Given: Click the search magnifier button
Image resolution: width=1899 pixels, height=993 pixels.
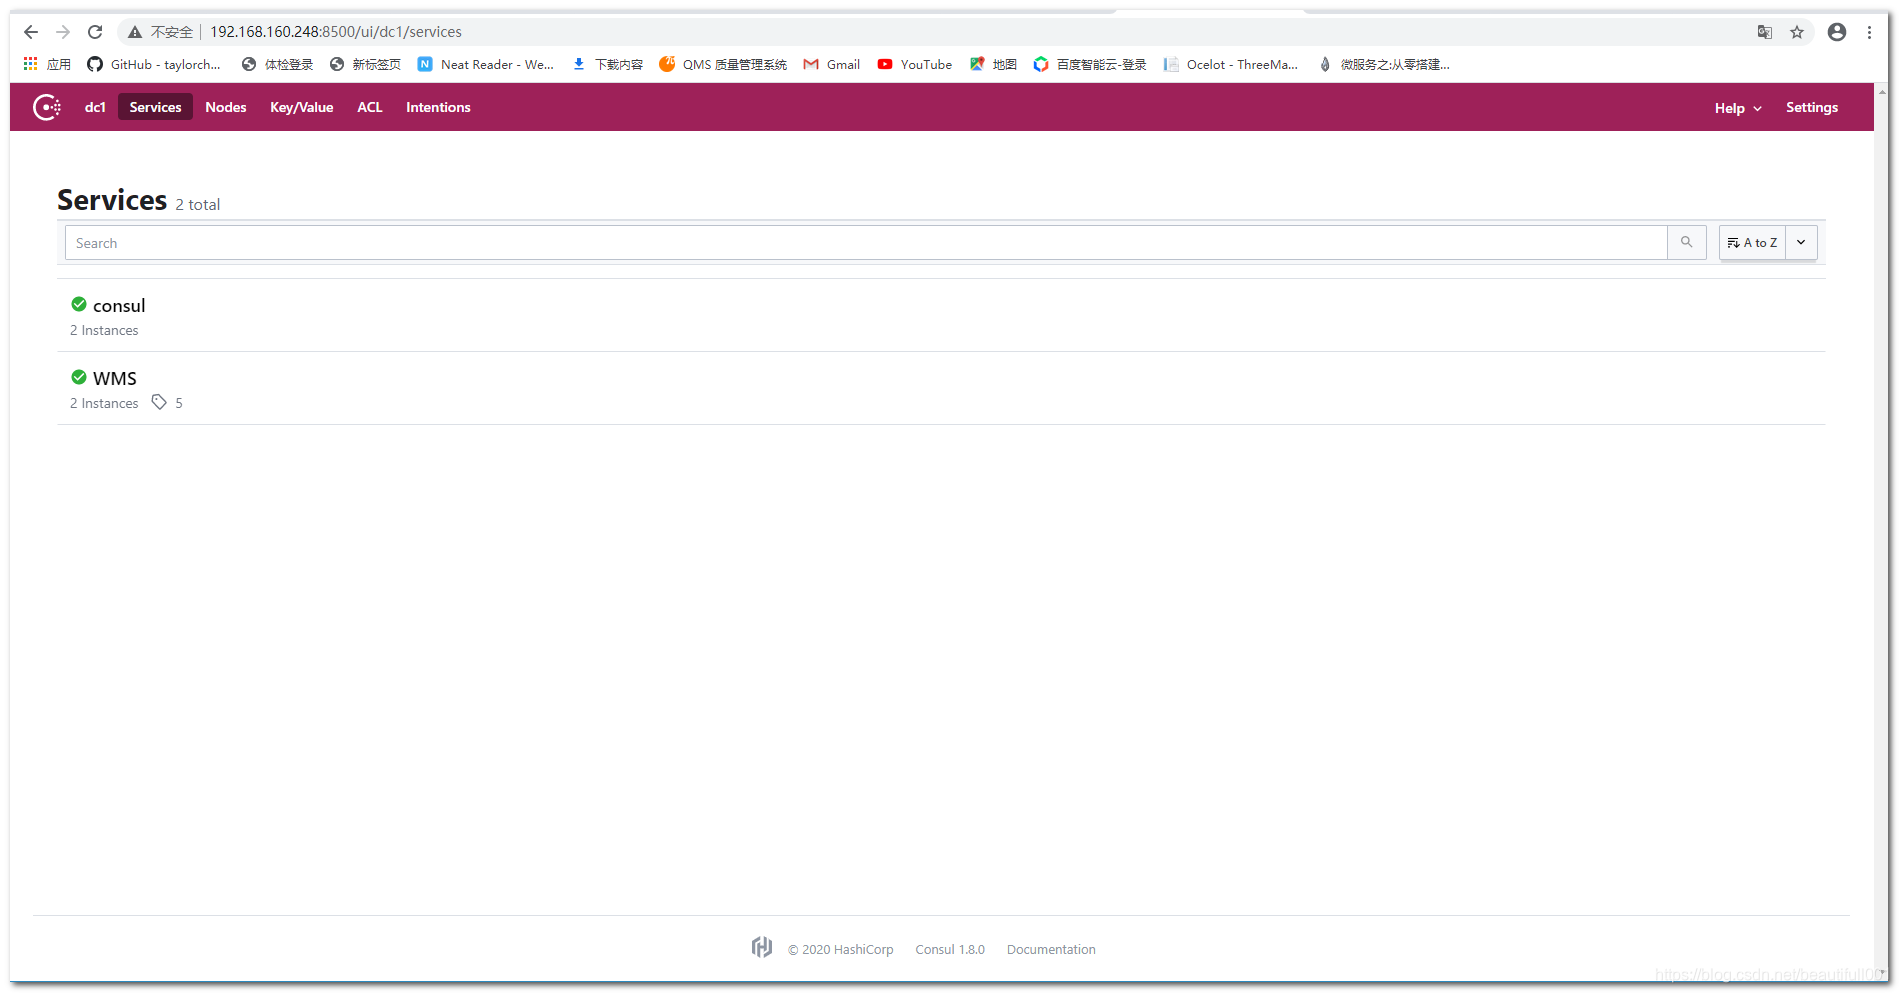Looking at the screenshot, I should pyautogui.click(x=1687, y=242).
